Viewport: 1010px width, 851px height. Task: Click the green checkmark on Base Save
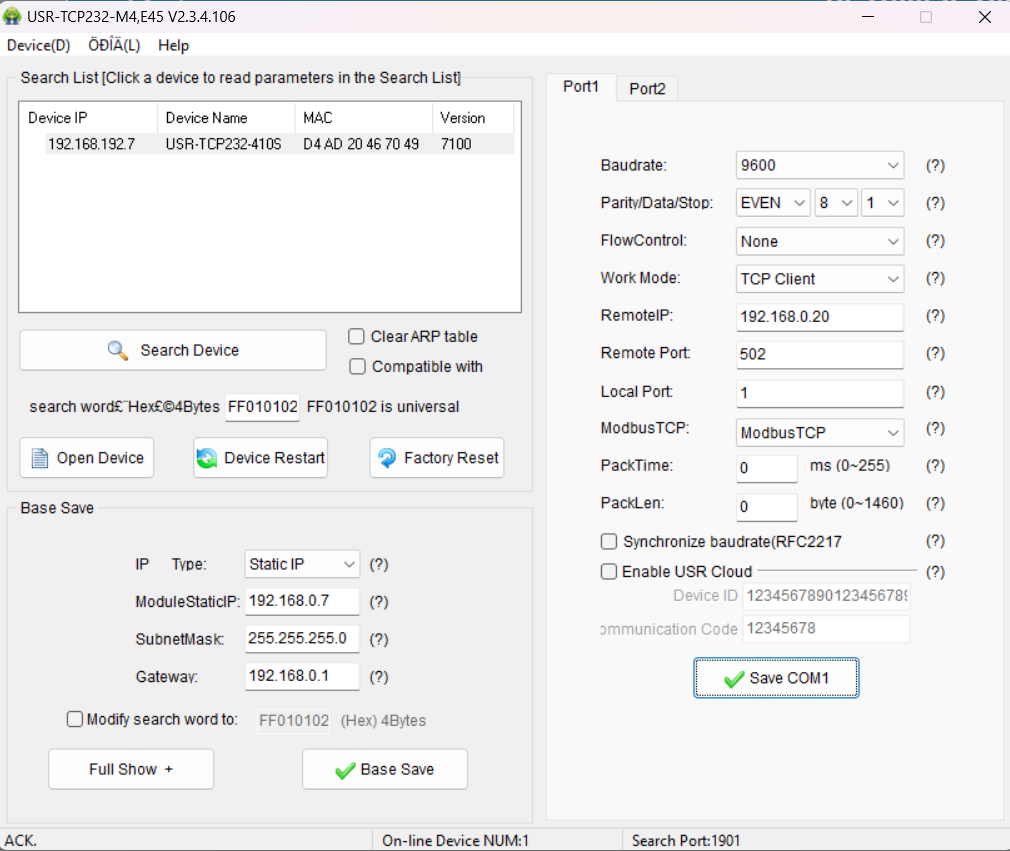tap(345, 769)
